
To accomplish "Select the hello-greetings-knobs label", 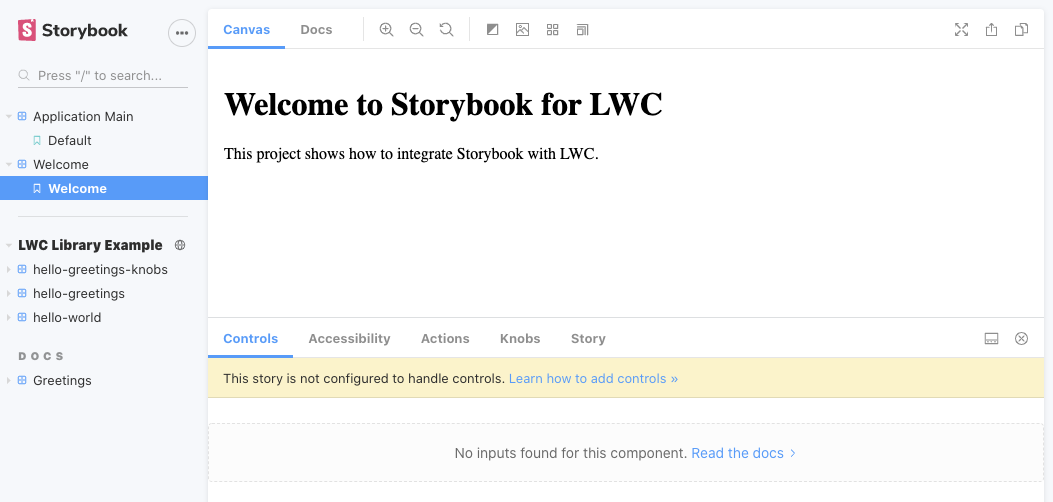I will click(100, 269).
